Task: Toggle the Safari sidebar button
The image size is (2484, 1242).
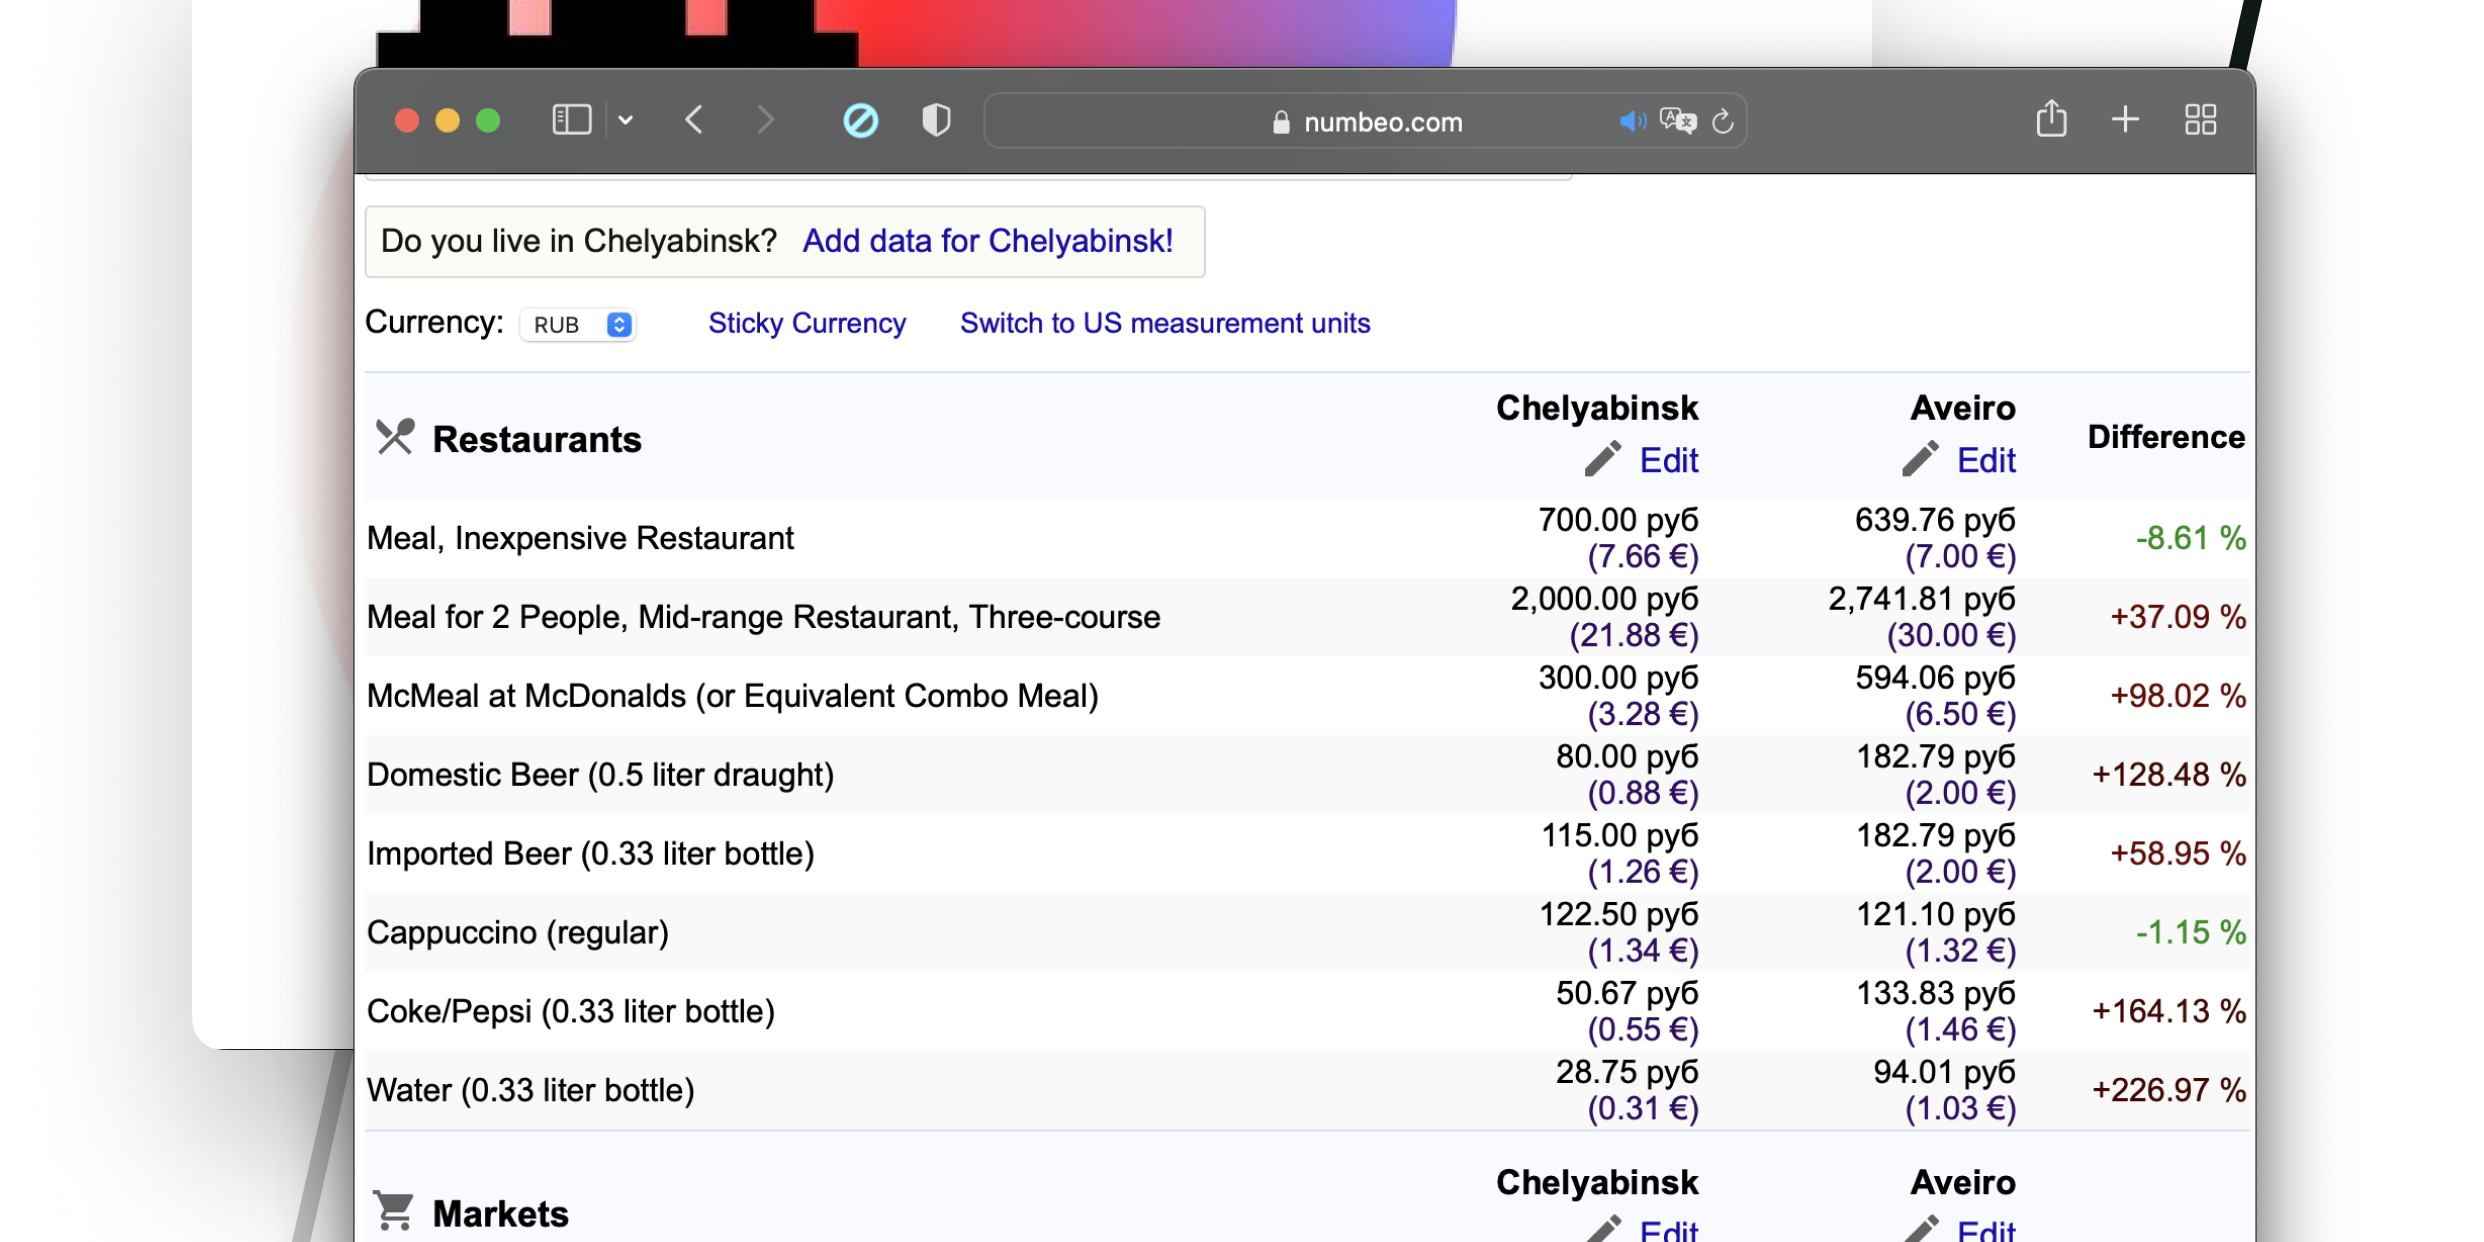Action: coord(571,121)
